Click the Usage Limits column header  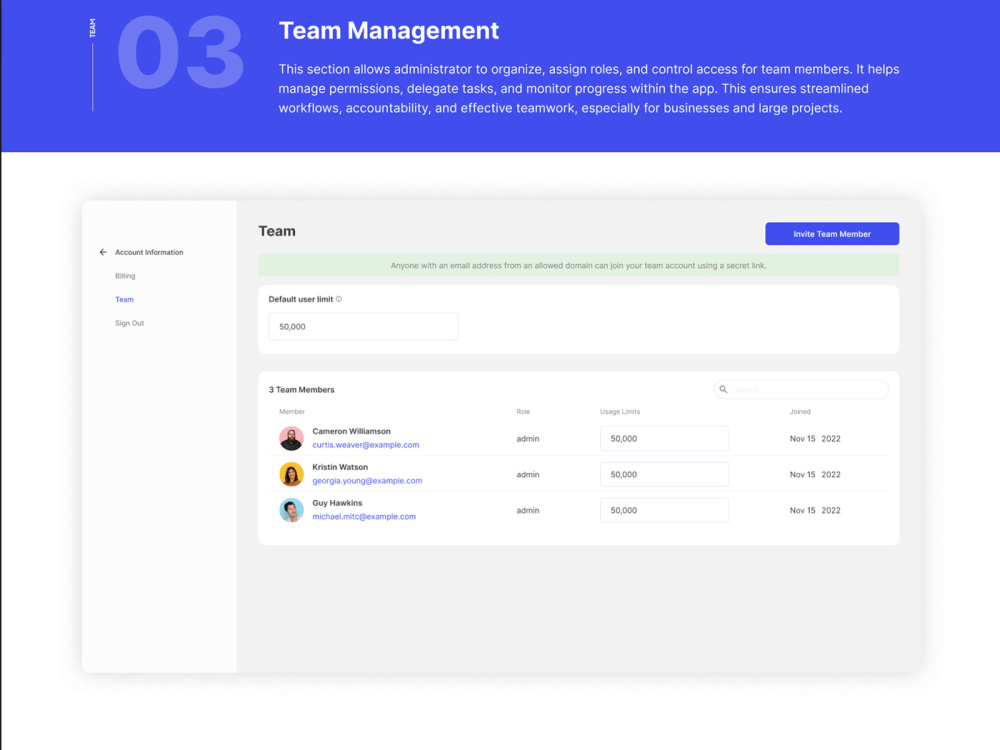pyautogui.click(x=620, y=411)
